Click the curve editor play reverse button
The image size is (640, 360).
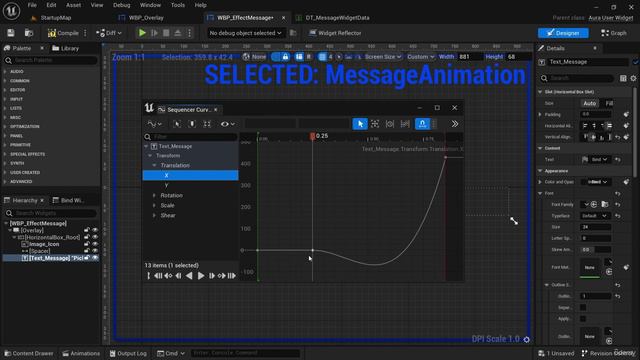point(189,276)
